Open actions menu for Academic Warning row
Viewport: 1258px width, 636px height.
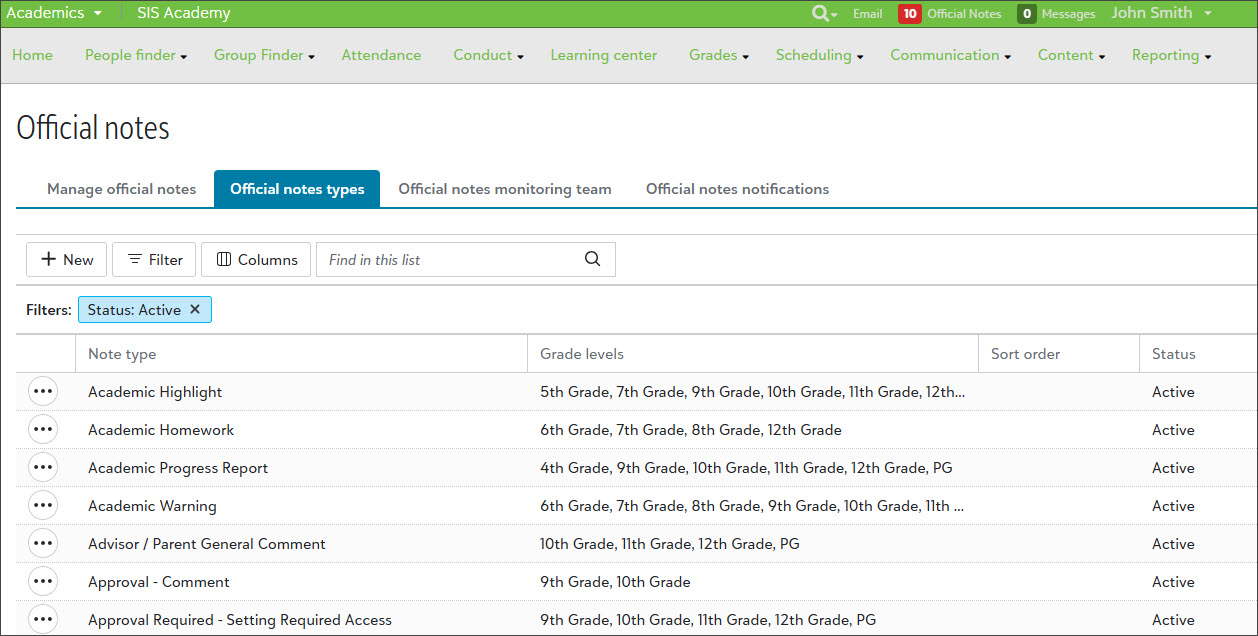tap(43, 506)
